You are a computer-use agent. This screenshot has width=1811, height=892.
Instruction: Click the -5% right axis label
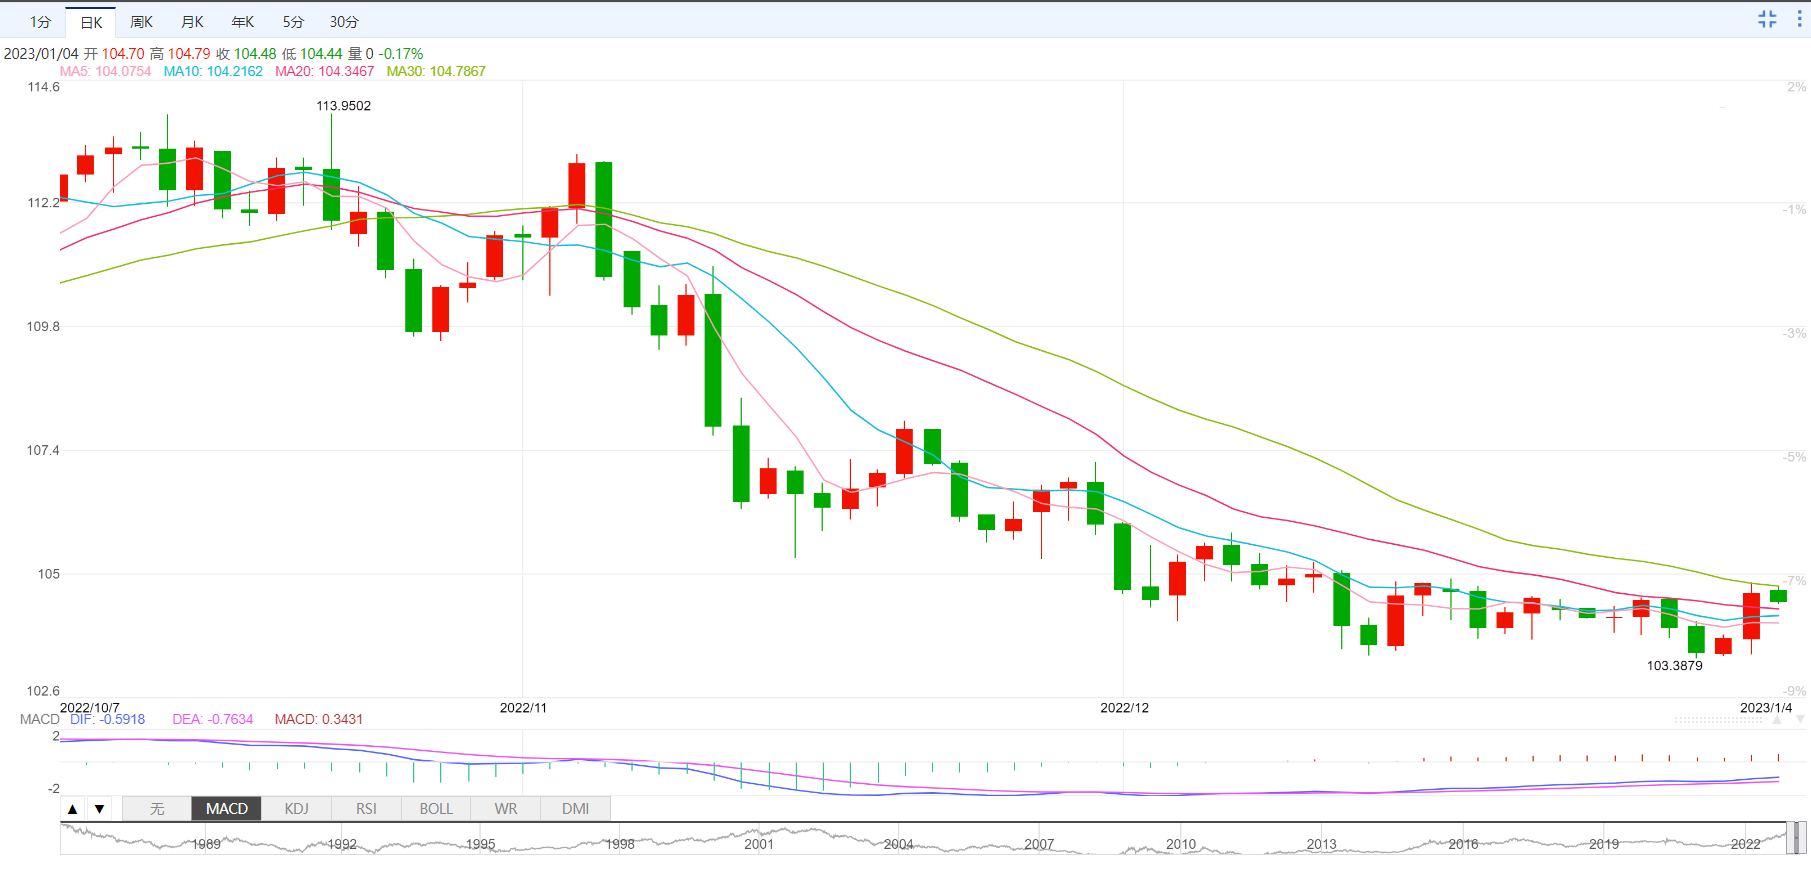[x=1795, y=457]
